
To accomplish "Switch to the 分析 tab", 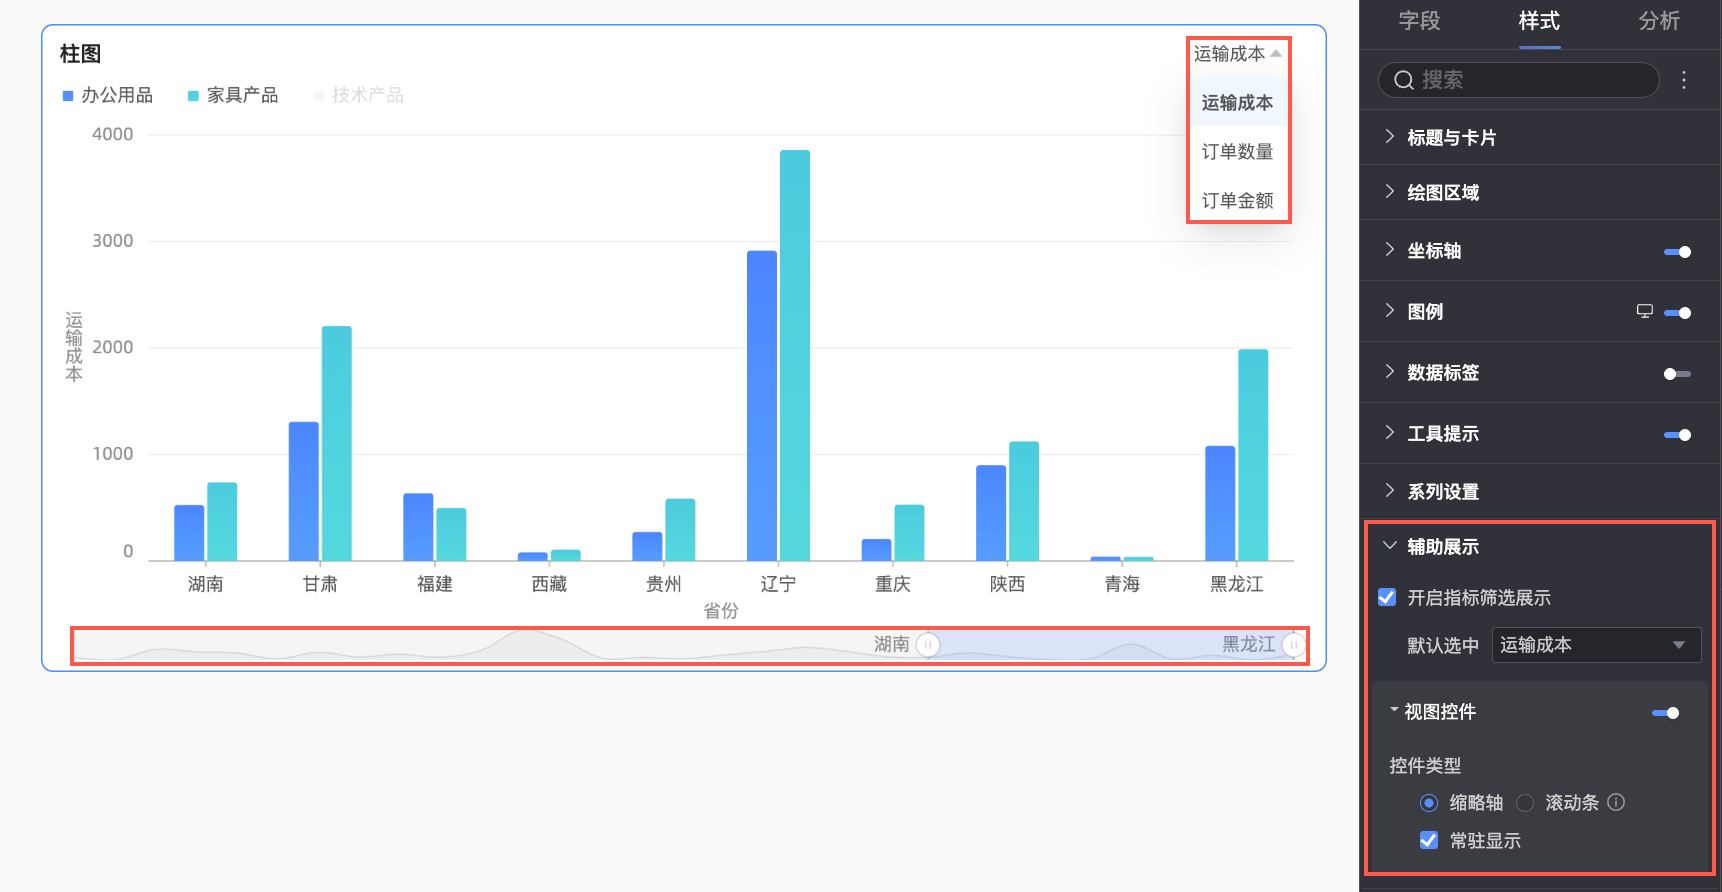I will click(x=1659, y=21).
